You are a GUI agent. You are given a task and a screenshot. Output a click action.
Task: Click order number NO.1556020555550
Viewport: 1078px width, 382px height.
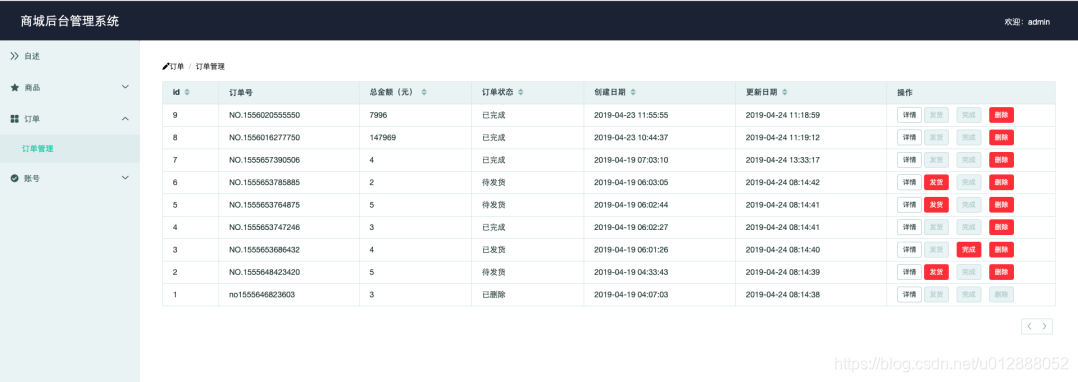pyautogui.click(x=265, y=115)
